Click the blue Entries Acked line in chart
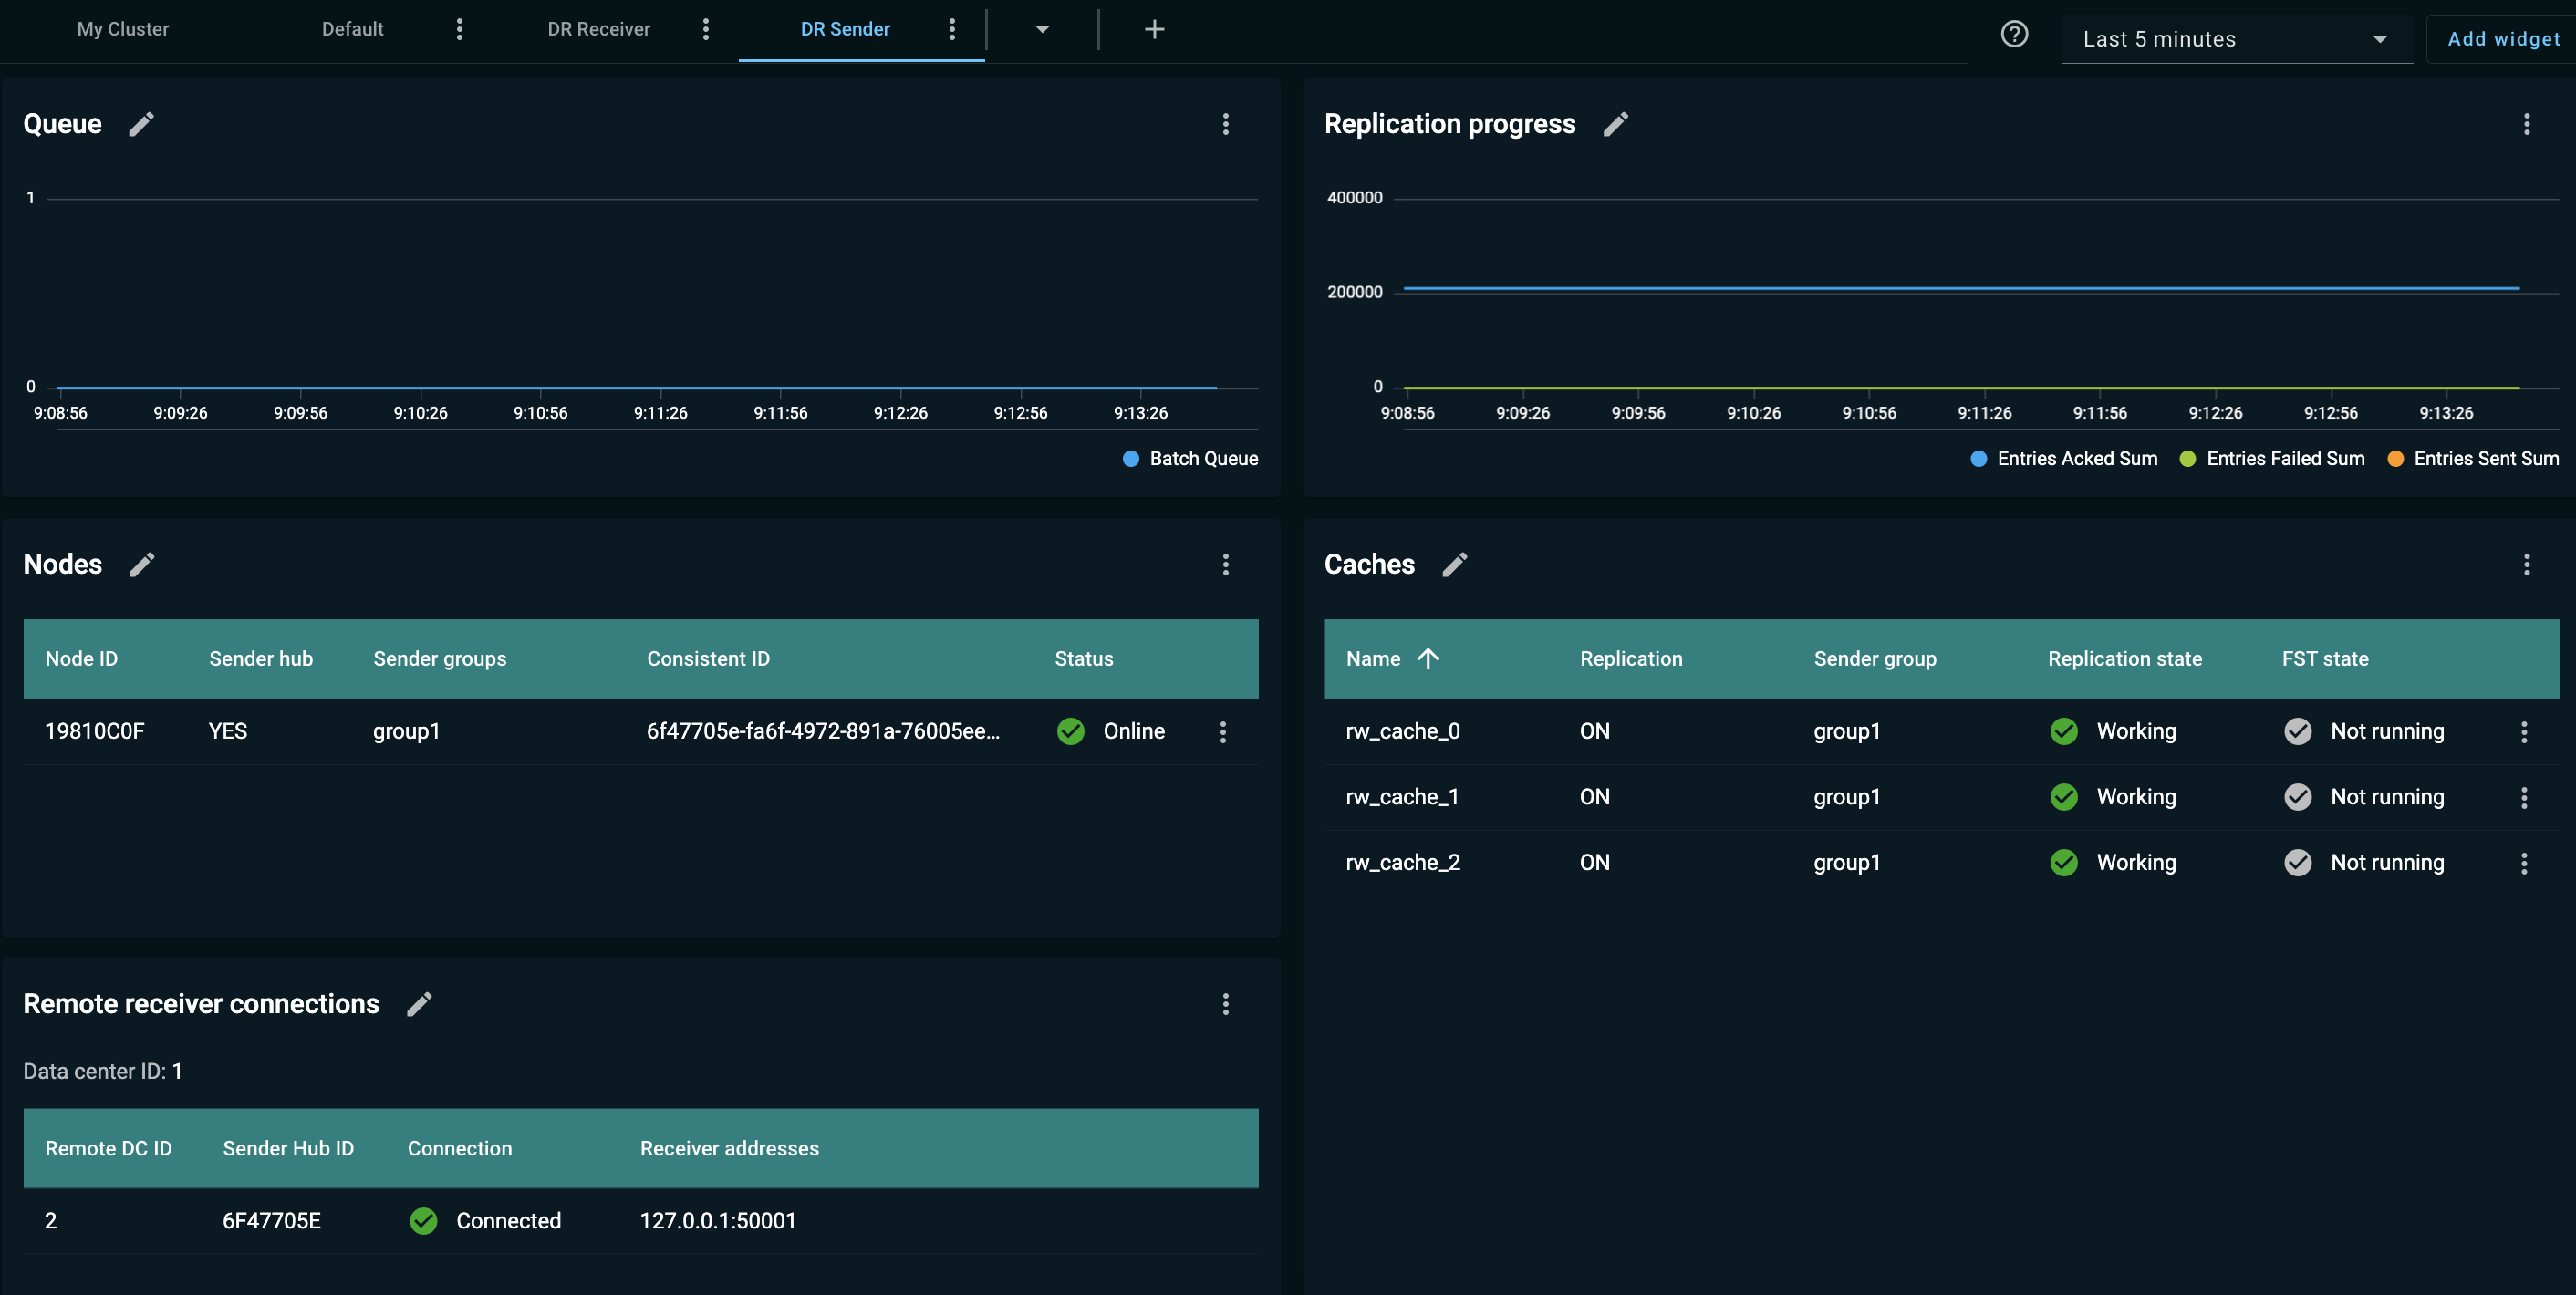This screenshot has height=1295, width=2576. 1961,288
